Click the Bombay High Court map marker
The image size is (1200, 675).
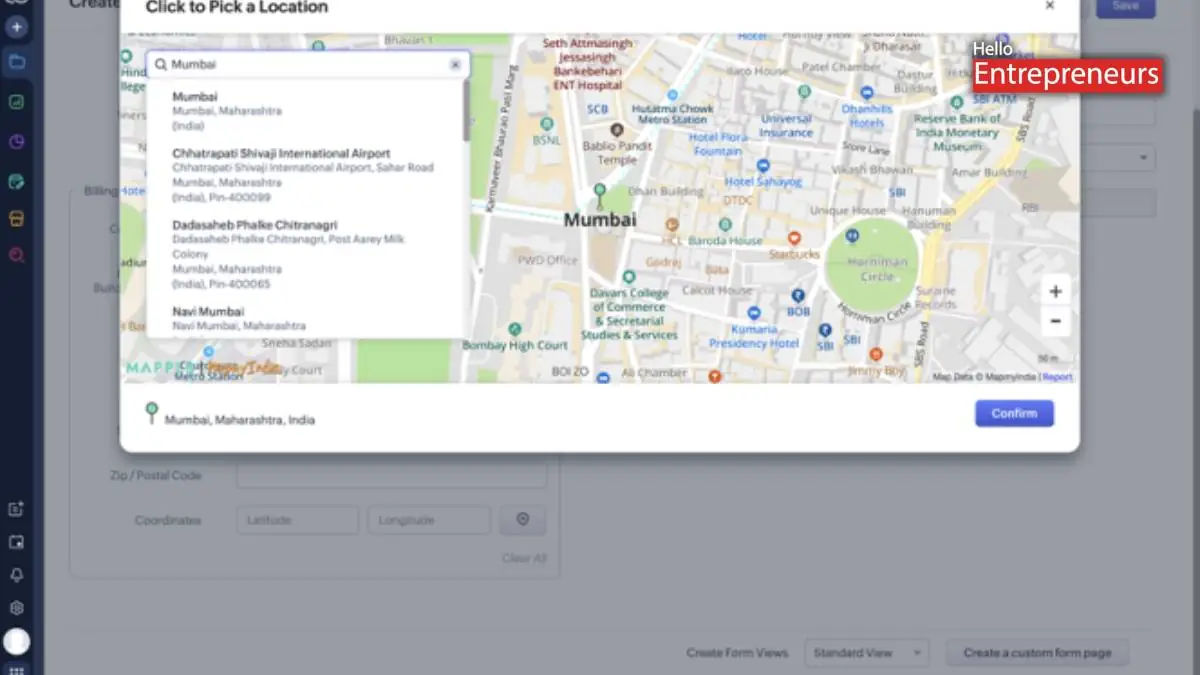point(514,328)
